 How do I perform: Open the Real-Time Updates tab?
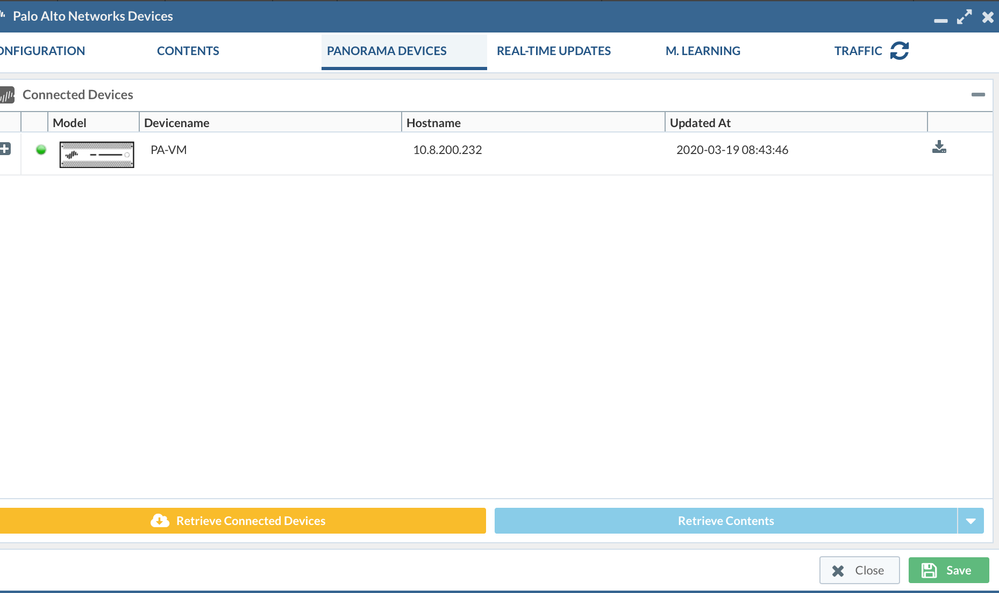pos(553,51)
